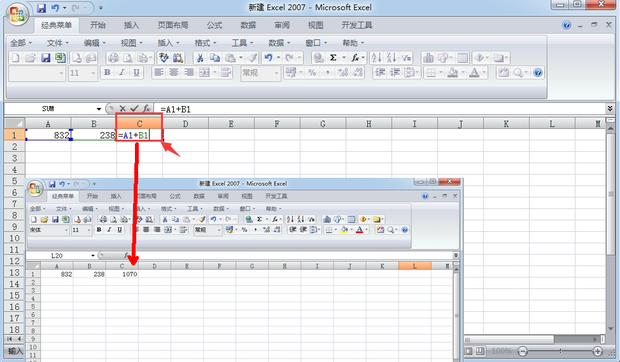Click the Chart wizard icon
Screen dimensions: 620x362
pos(428,58)
